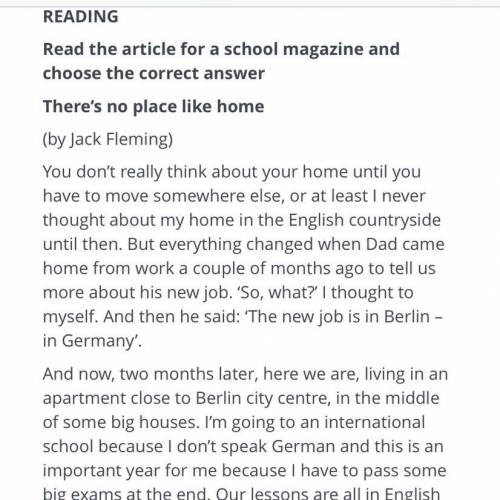Click the line starting 'You don't really think'
The width and height of the screenshot is (500, 500).
coord(232,172)
